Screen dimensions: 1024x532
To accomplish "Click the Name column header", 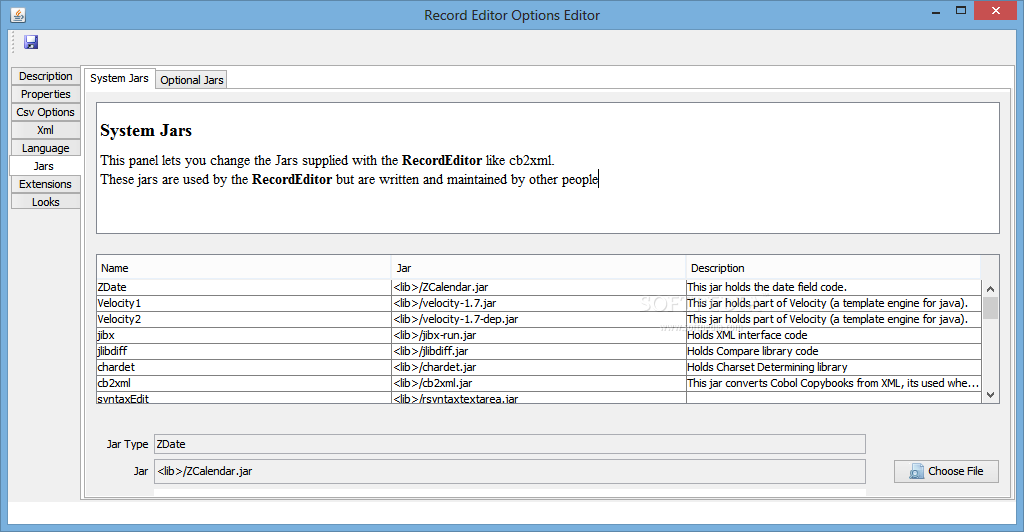I will click(244, 268).
